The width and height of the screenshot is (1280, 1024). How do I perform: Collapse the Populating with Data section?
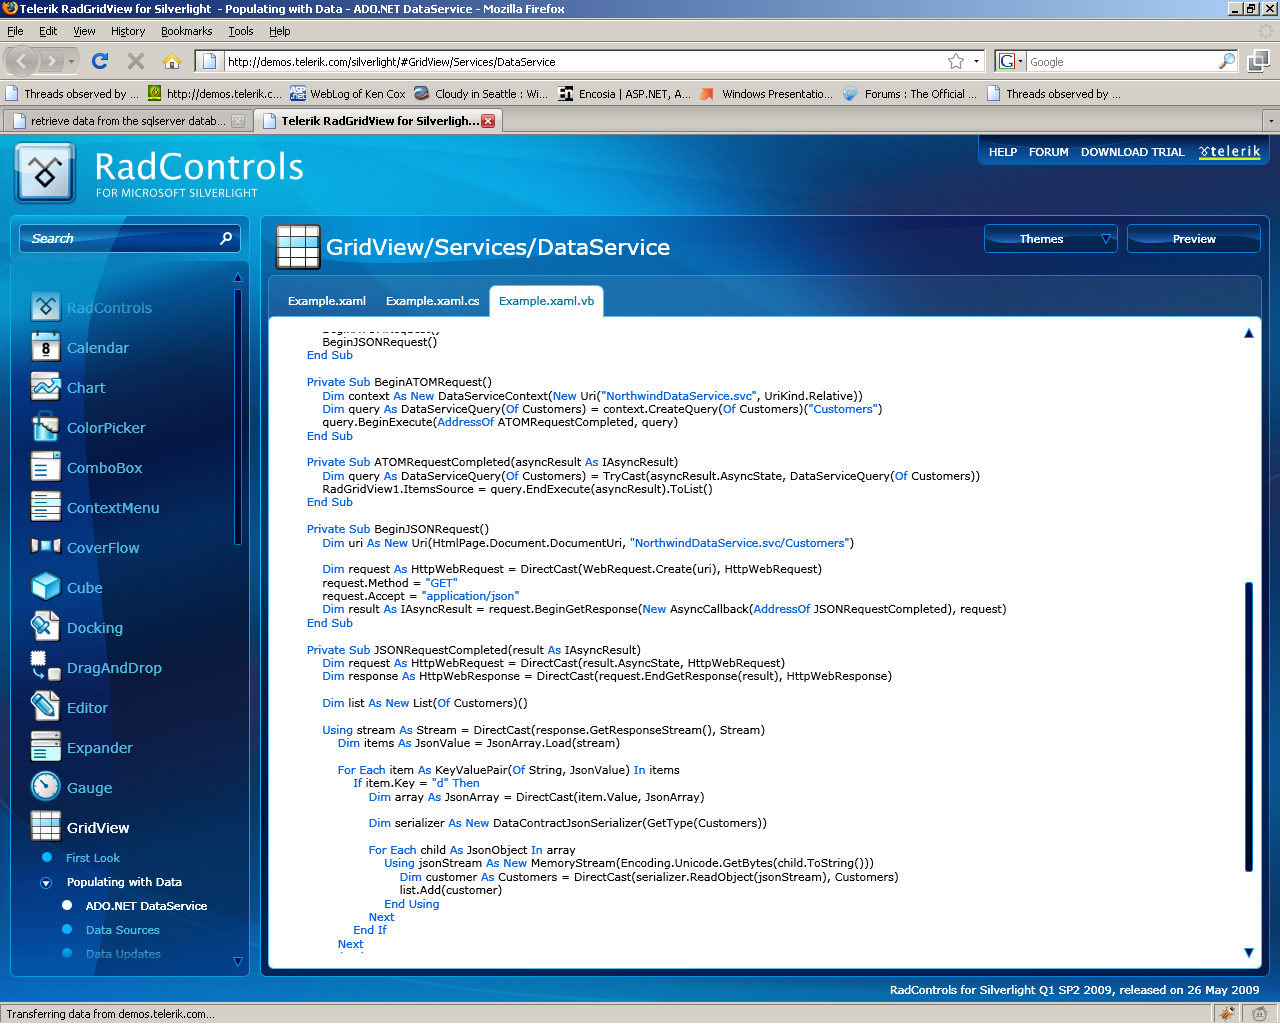point(46,883)
